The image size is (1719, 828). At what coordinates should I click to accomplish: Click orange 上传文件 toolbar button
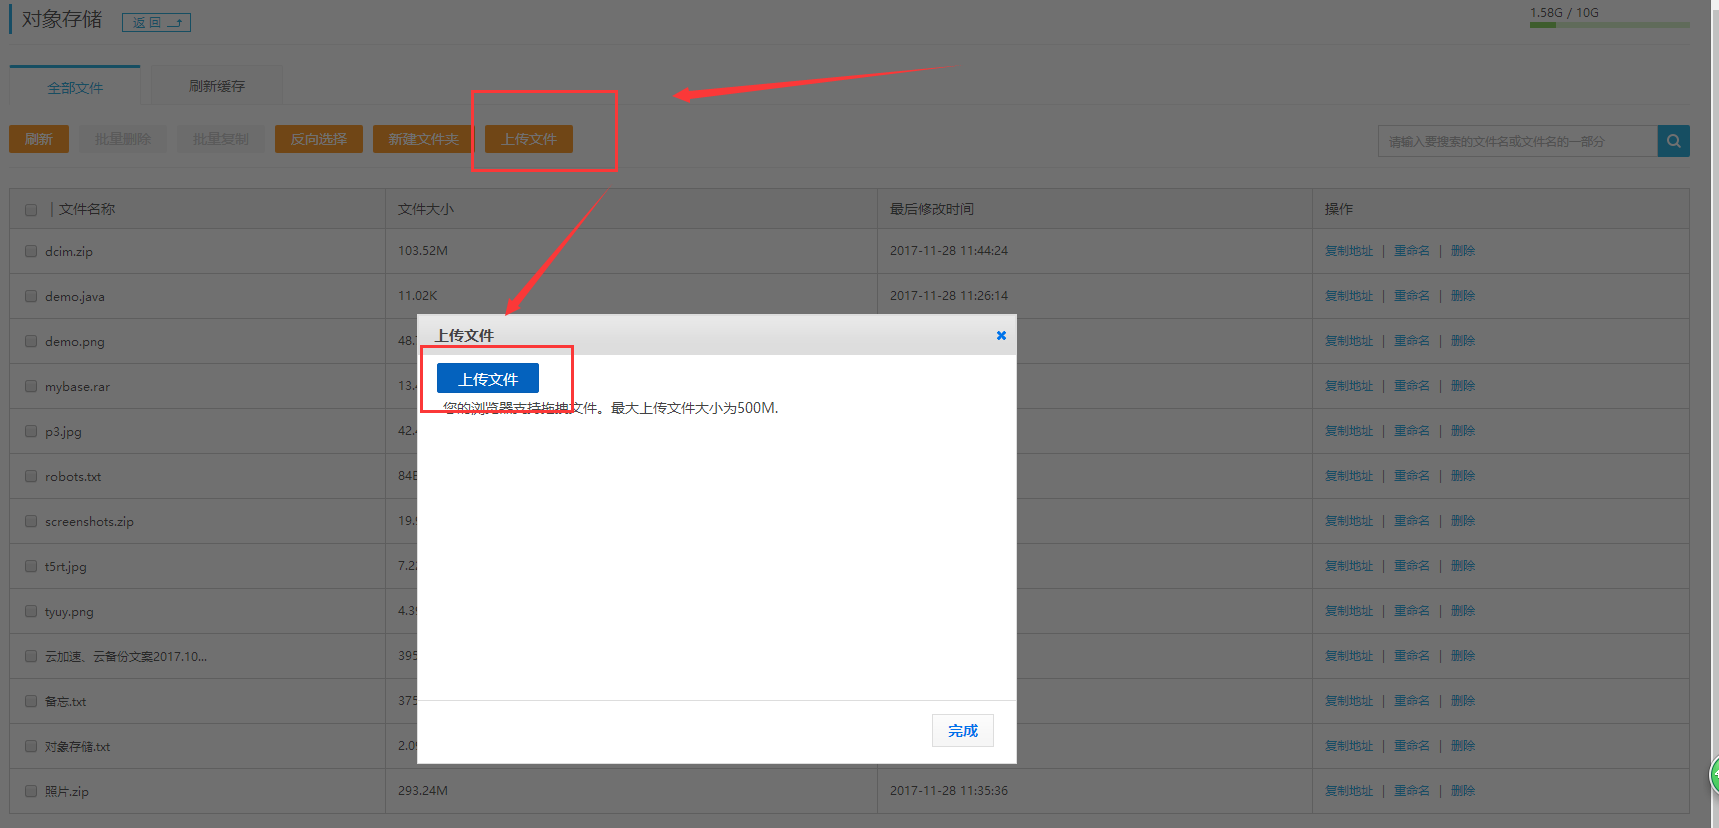(529, 139)
